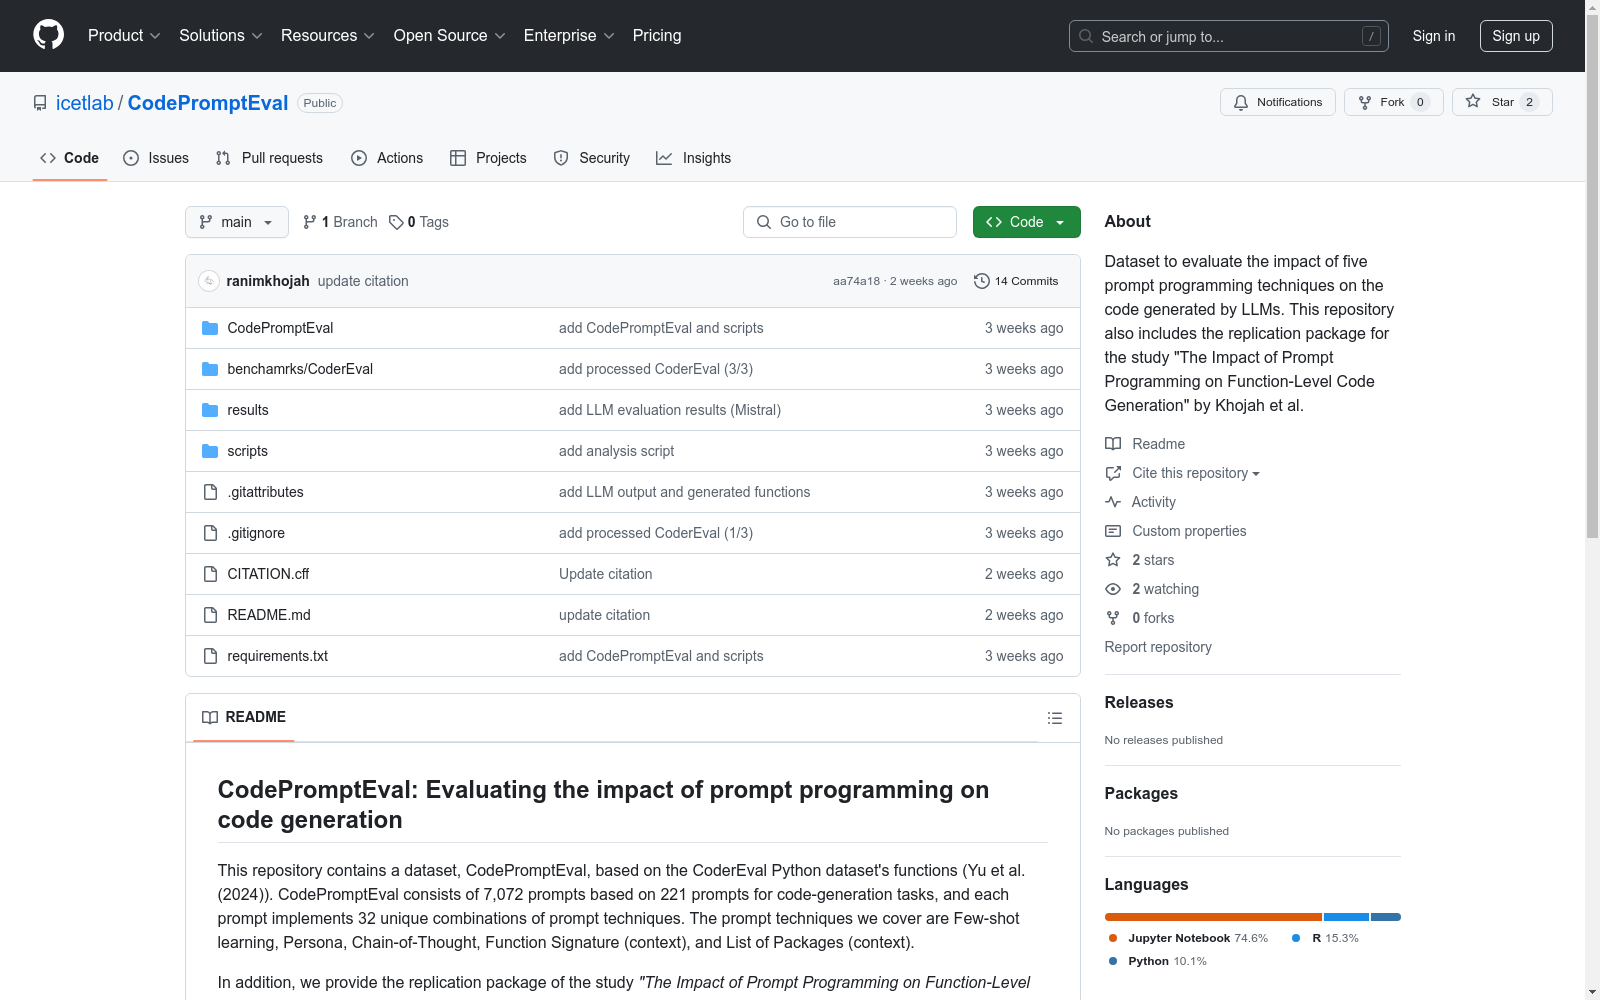The image size is (1600, 1000).
Task: Open the 14 Commits history link
Action: [x=1016, y=281]
